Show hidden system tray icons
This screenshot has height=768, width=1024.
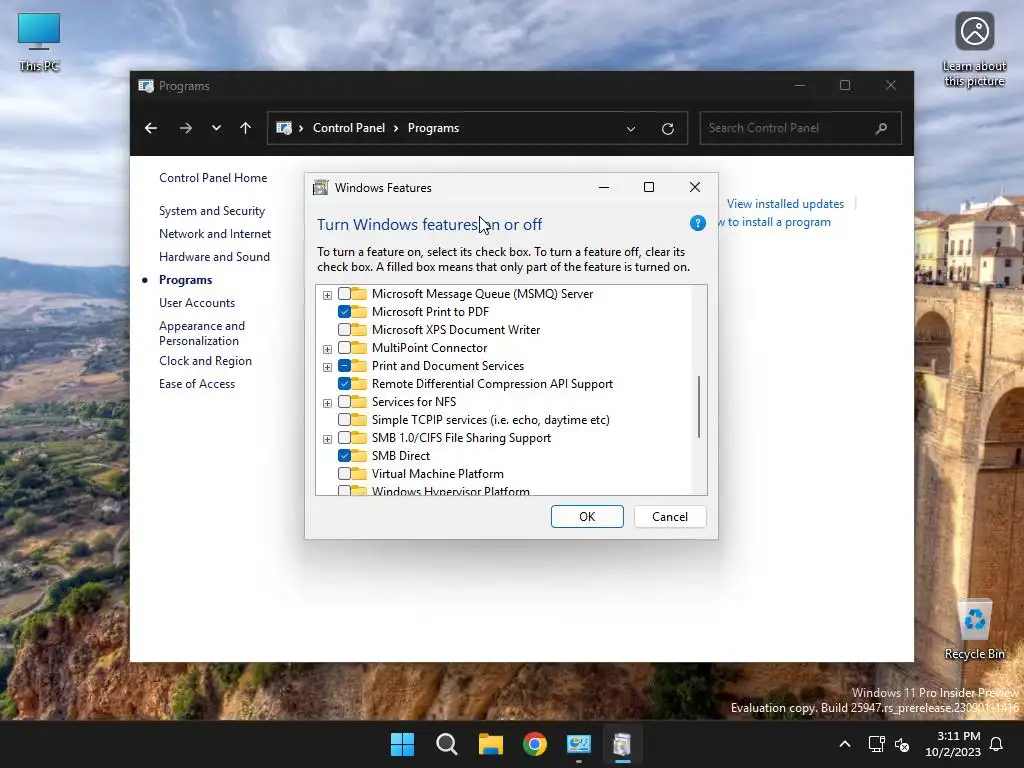point(844,744)
